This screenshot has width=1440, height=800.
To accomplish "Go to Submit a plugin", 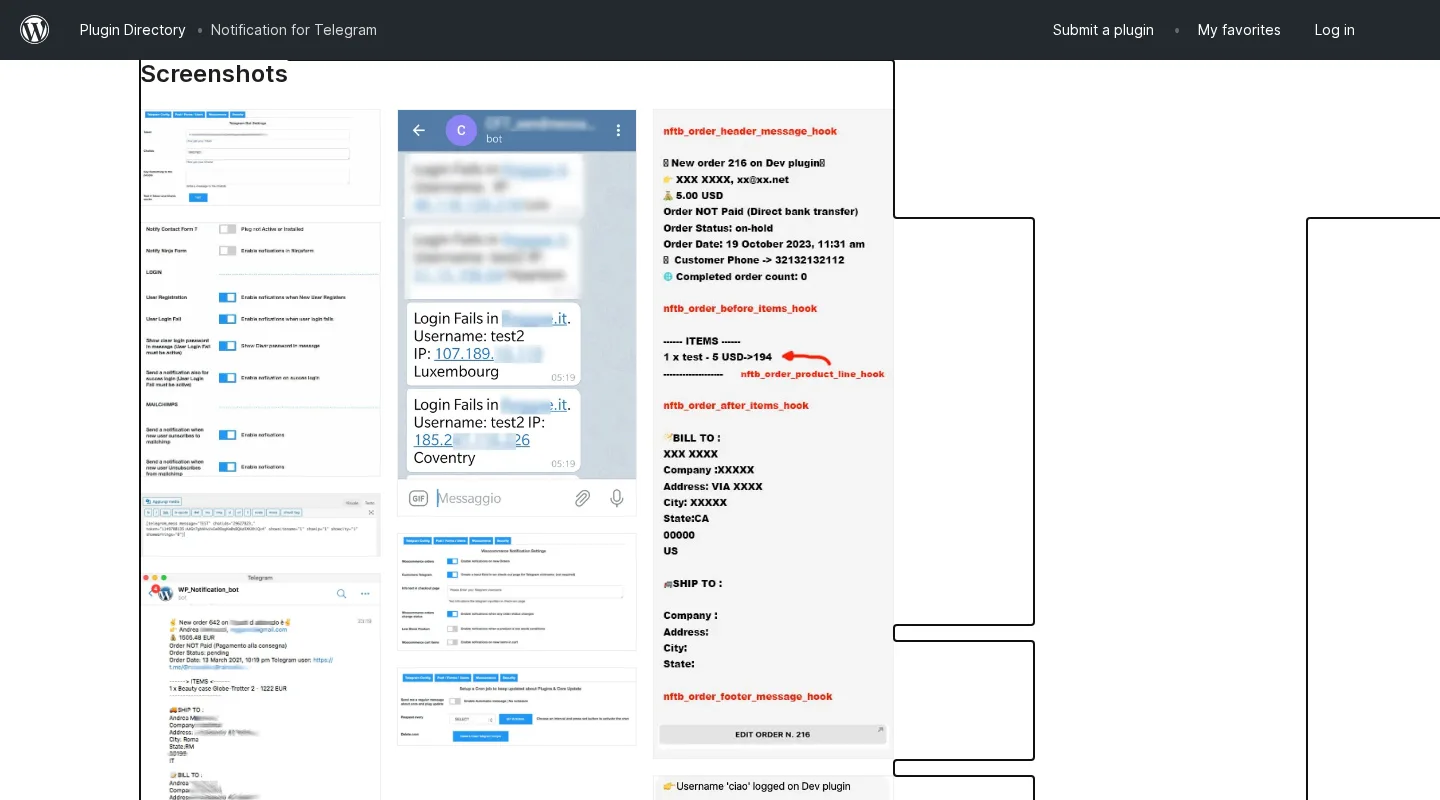I will tap(1103, 30).
